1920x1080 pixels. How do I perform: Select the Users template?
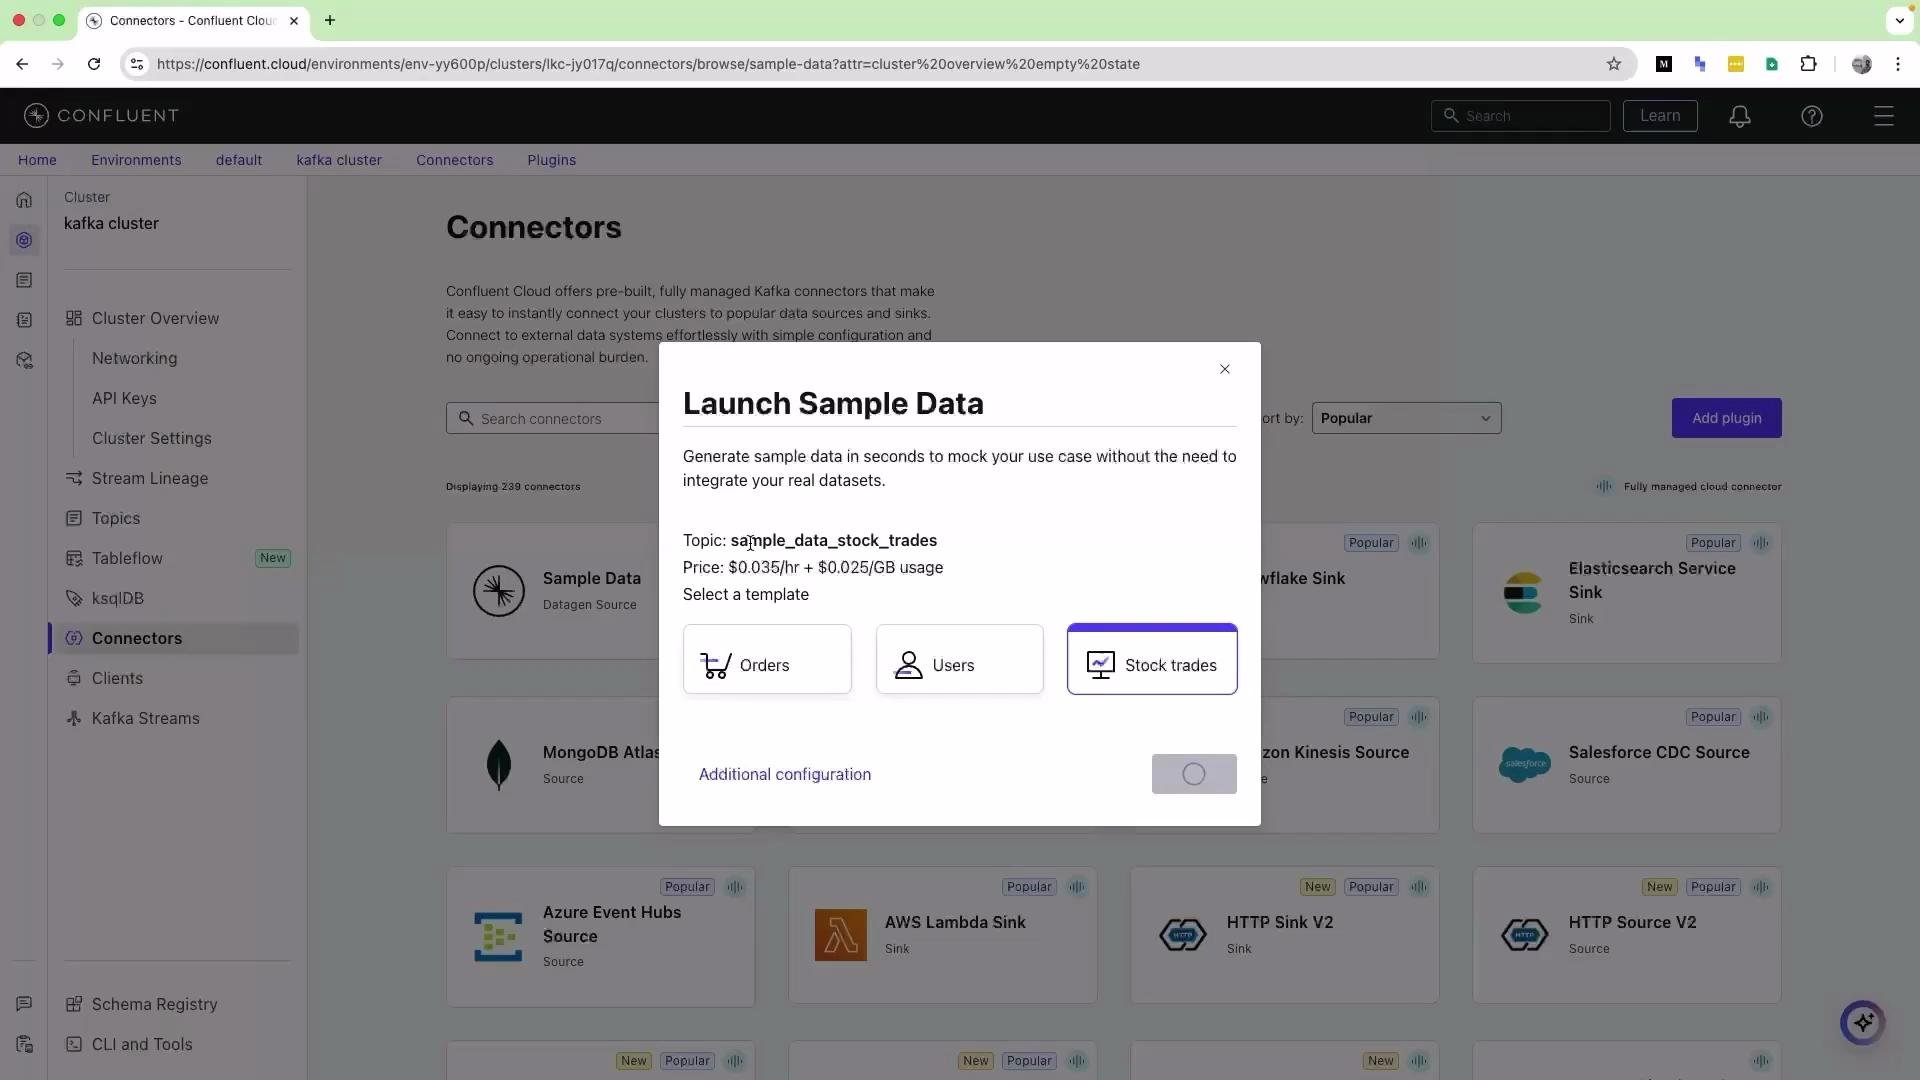tap(960, 660)
